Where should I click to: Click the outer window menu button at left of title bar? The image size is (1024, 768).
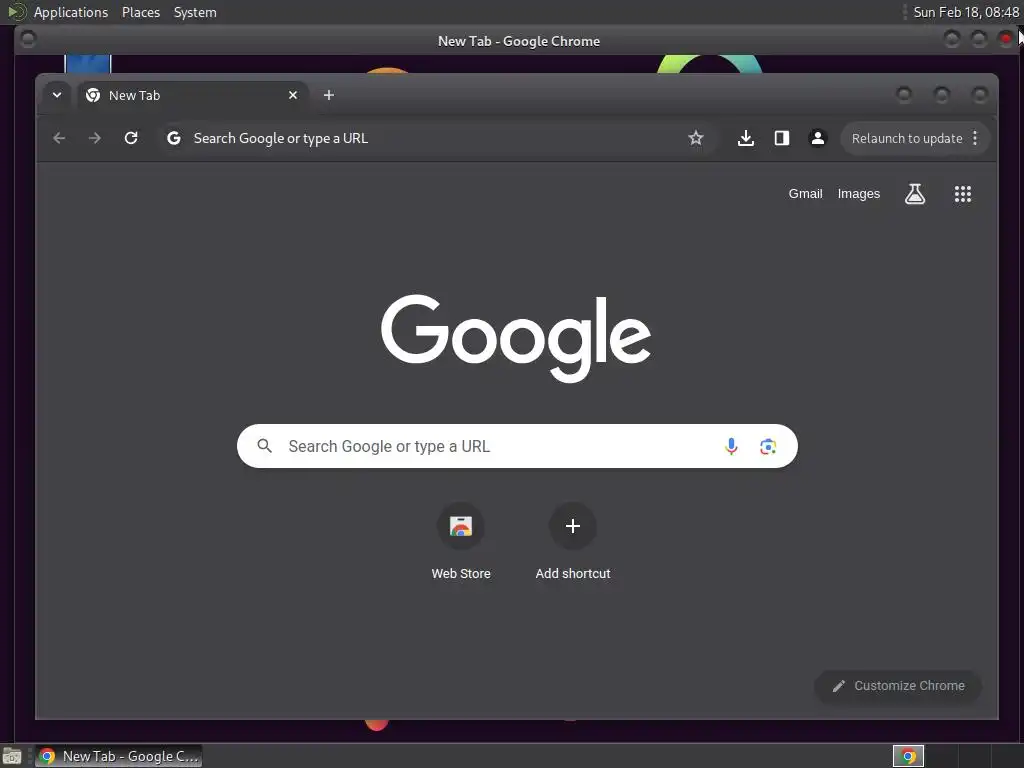click(28, 39)
